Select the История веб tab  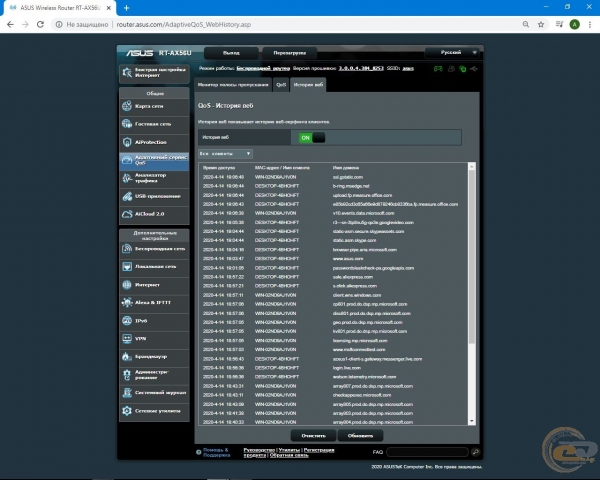pos(308,85)
